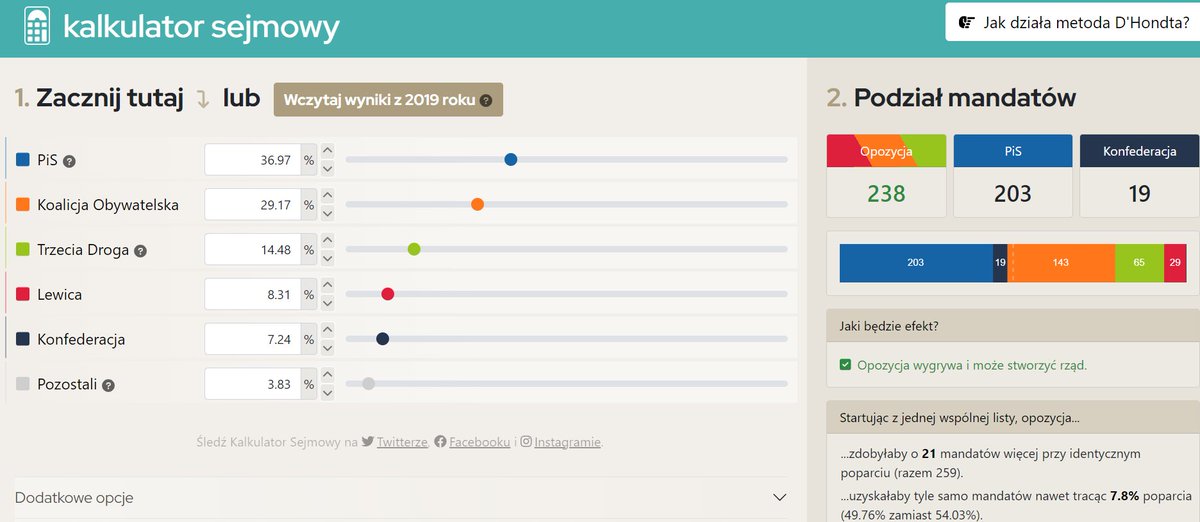Viewport: 1200px width, 522px height.
Task: Click the PiS slider blue handle
Action: pyautogui.click(x=511, y=160)
